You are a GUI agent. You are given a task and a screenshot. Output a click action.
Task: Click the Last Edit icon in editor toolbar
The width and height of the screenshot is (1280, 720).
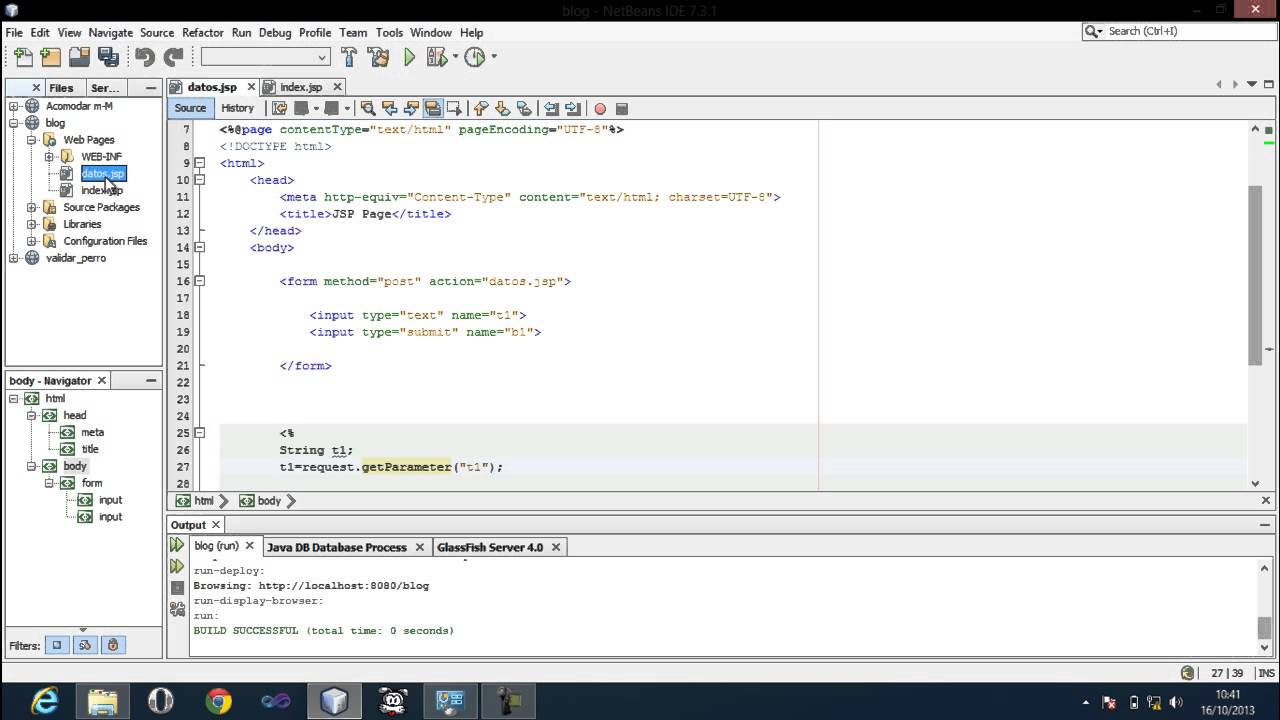point(279,108)
